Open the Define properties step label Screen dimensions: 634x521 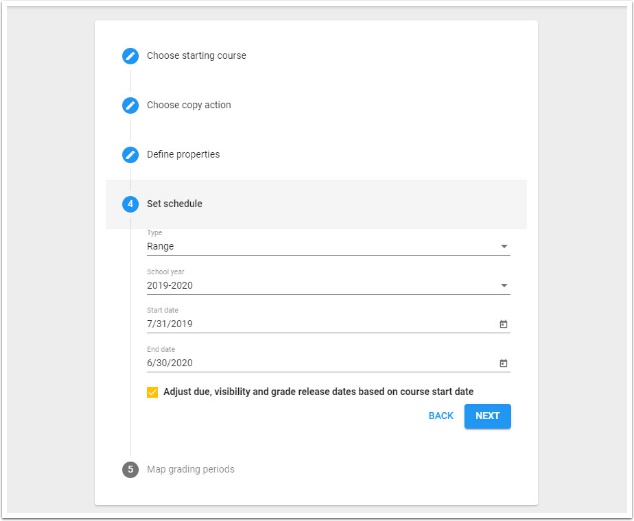183,155
